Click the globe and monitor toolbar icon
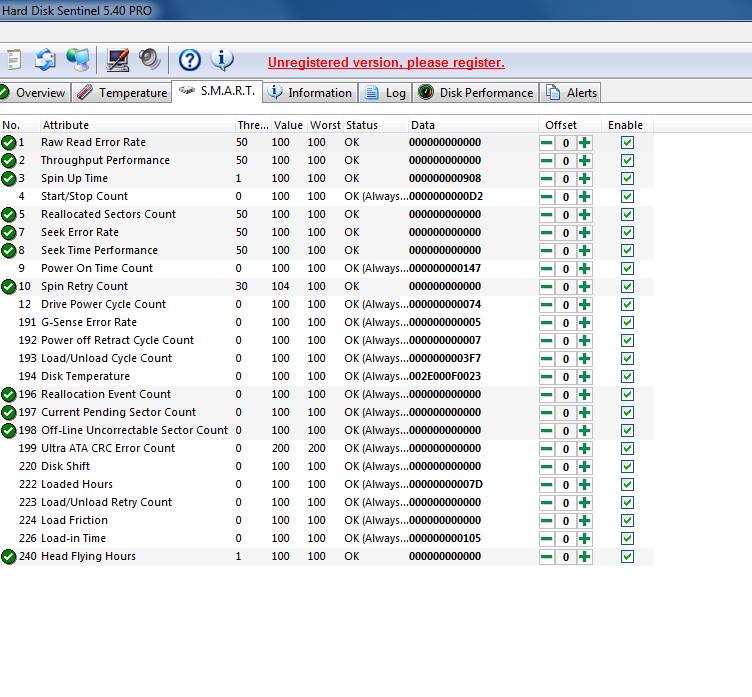Screen dimensions: 752x697 coord(77,60)
